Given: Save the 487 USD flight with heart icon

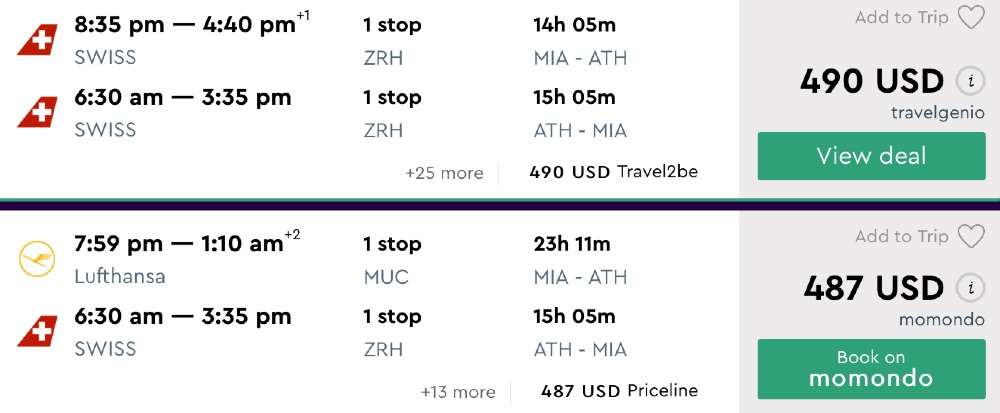Looking at the screenshot, I should (x=971, y=237).
